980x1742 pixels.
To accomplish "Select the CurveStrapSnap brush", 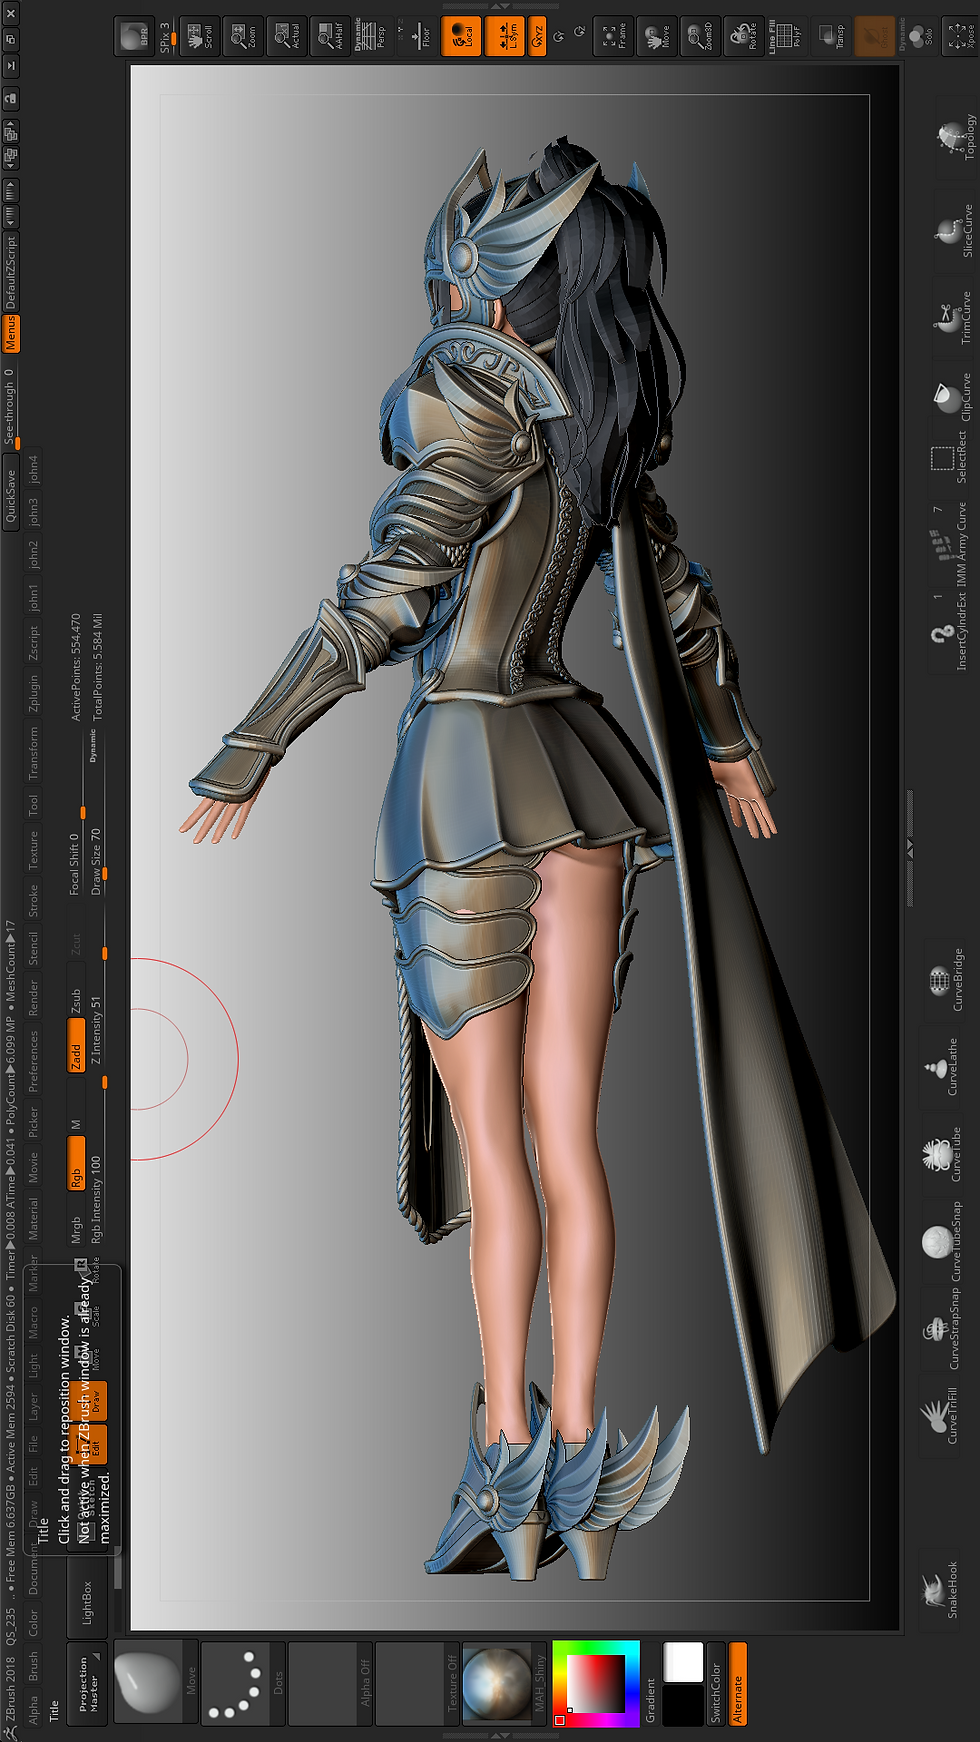I will coord(942,1328).
